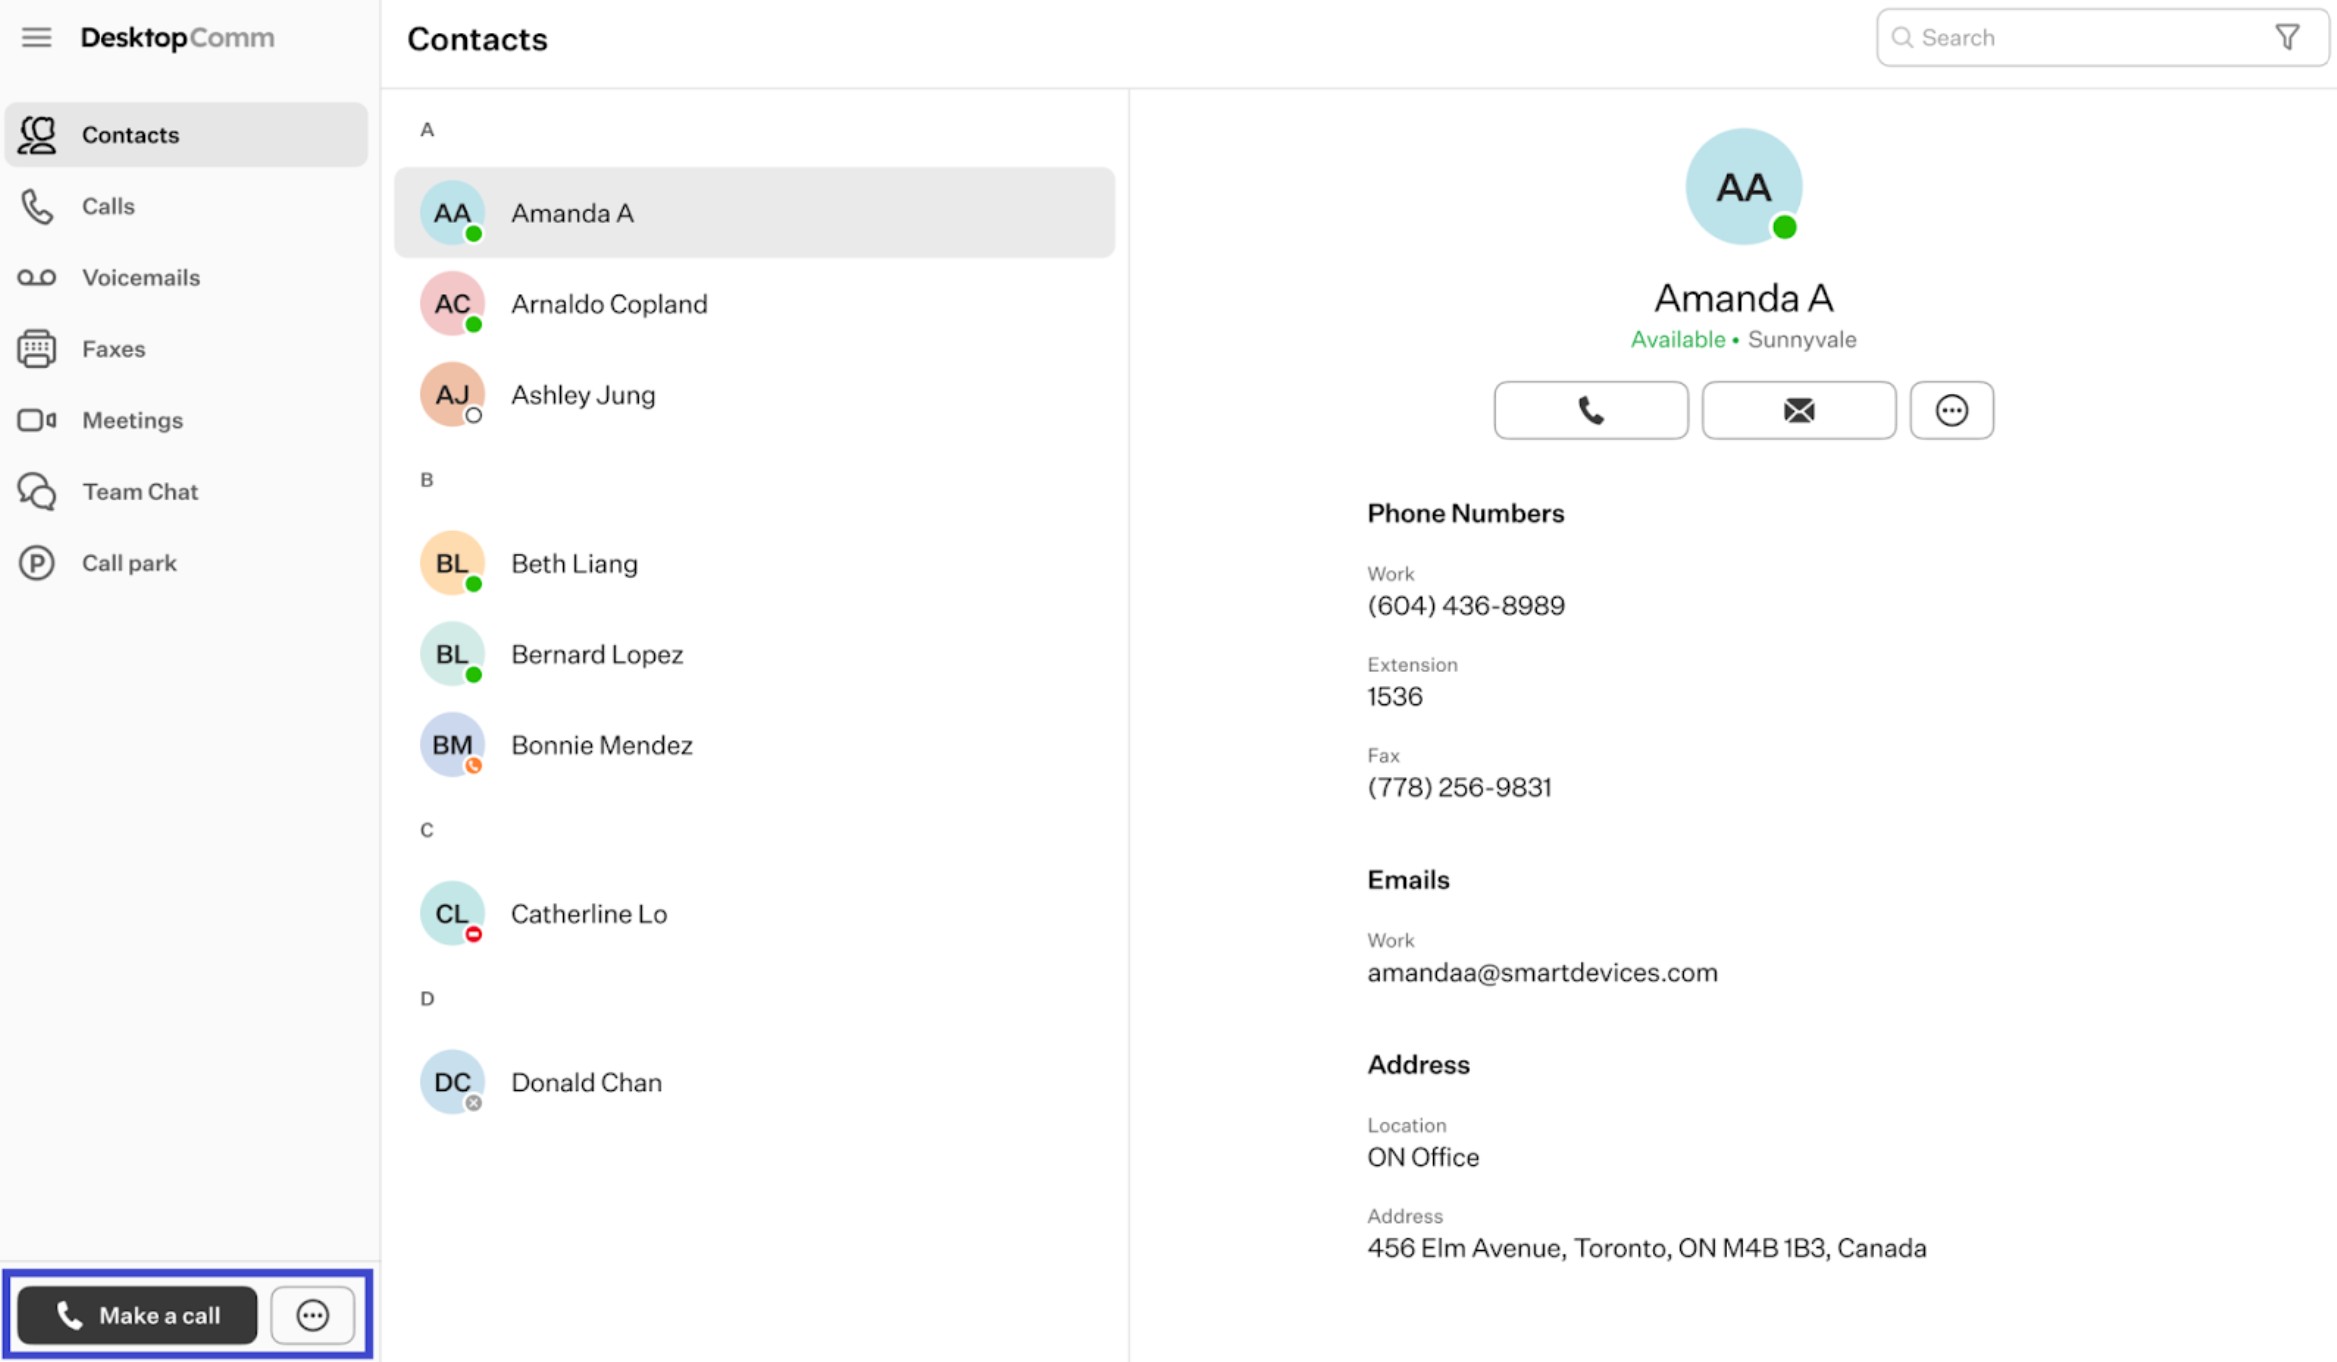Open the hamburger menu icon

(36, 37)
